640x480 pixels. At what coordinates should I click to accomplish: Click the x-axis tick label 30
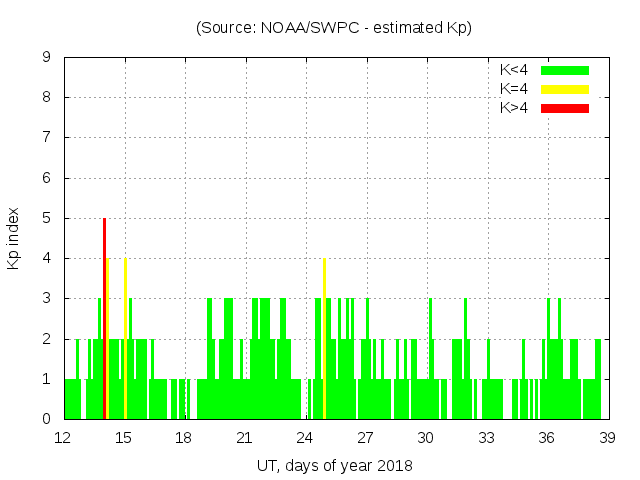tap(426, 437)
